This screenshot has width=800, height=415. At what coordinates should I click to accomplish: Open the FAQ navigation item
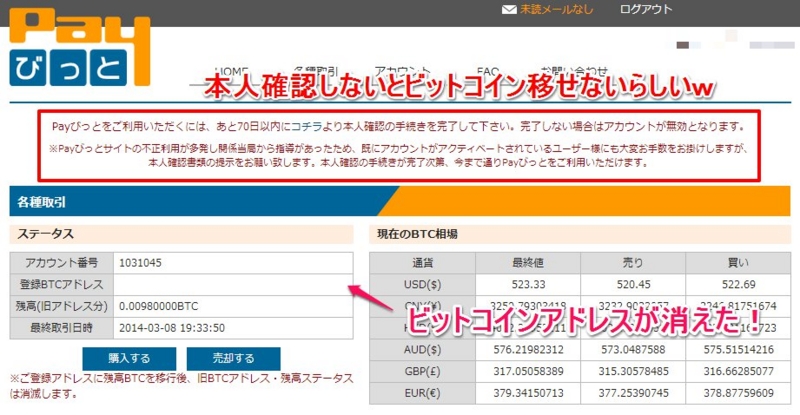coord(488,71)
